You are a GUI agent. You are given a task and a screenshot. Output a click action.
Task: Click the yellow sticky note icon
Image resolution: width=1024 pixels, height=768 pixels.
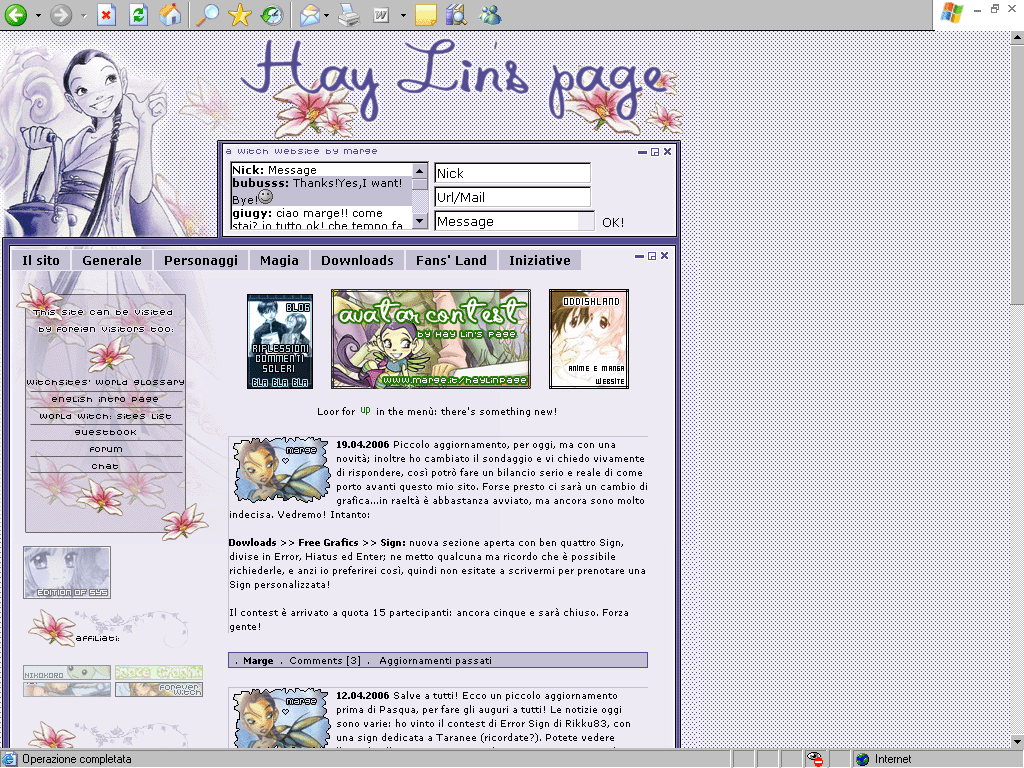[x=426, y=14]
